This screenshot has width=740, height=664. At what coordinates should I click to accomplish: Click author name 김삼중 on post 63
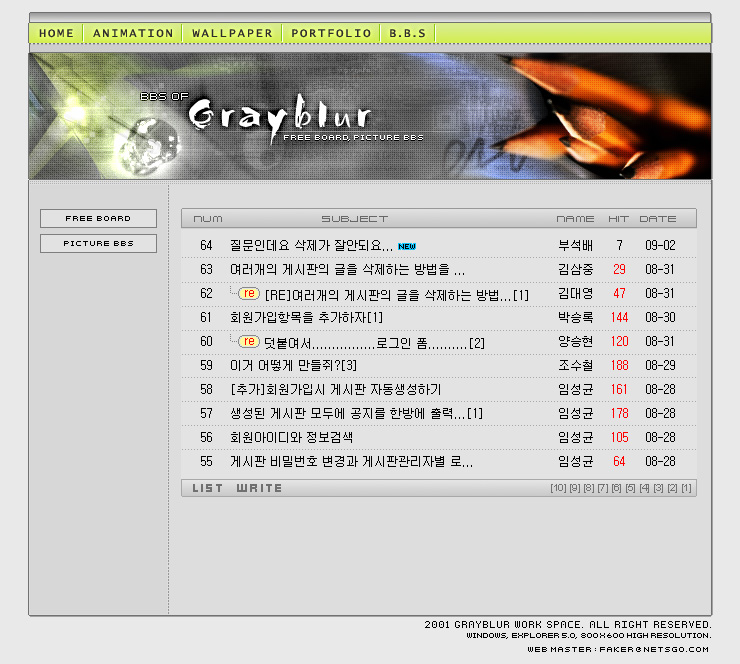tap(575, 269)
